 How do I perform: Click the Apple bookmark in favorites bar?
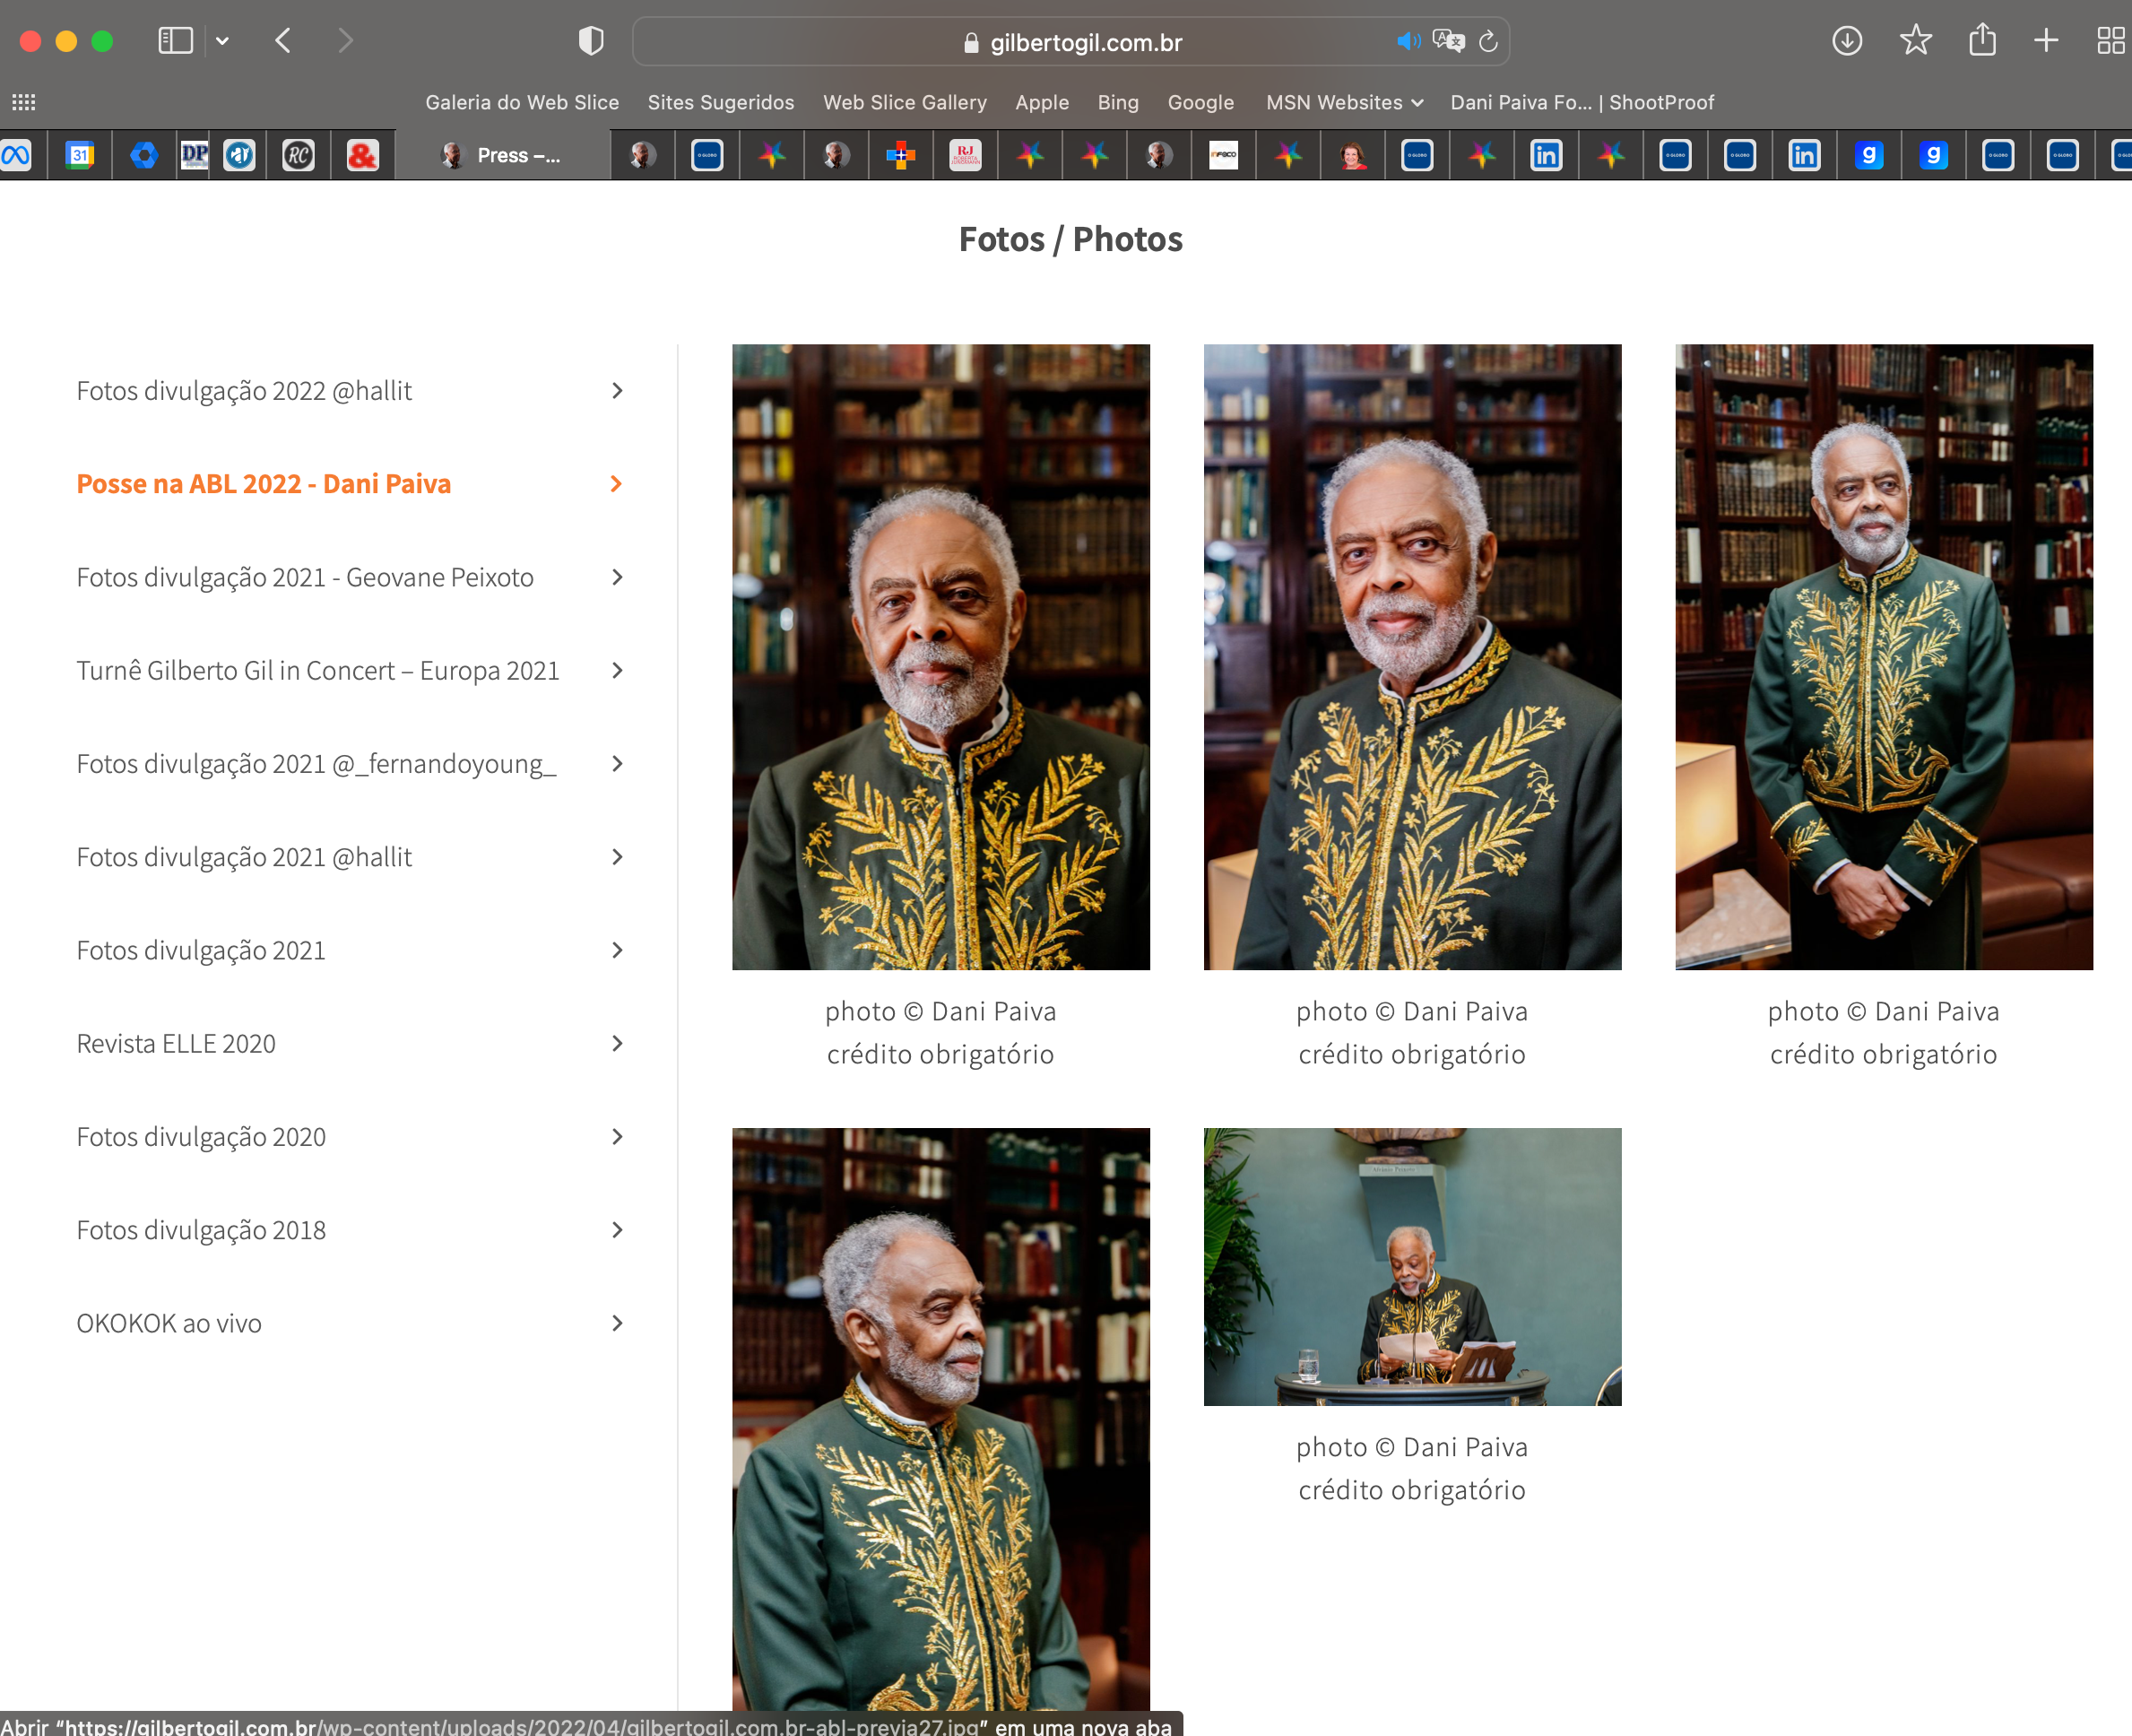pos(1042,102)
